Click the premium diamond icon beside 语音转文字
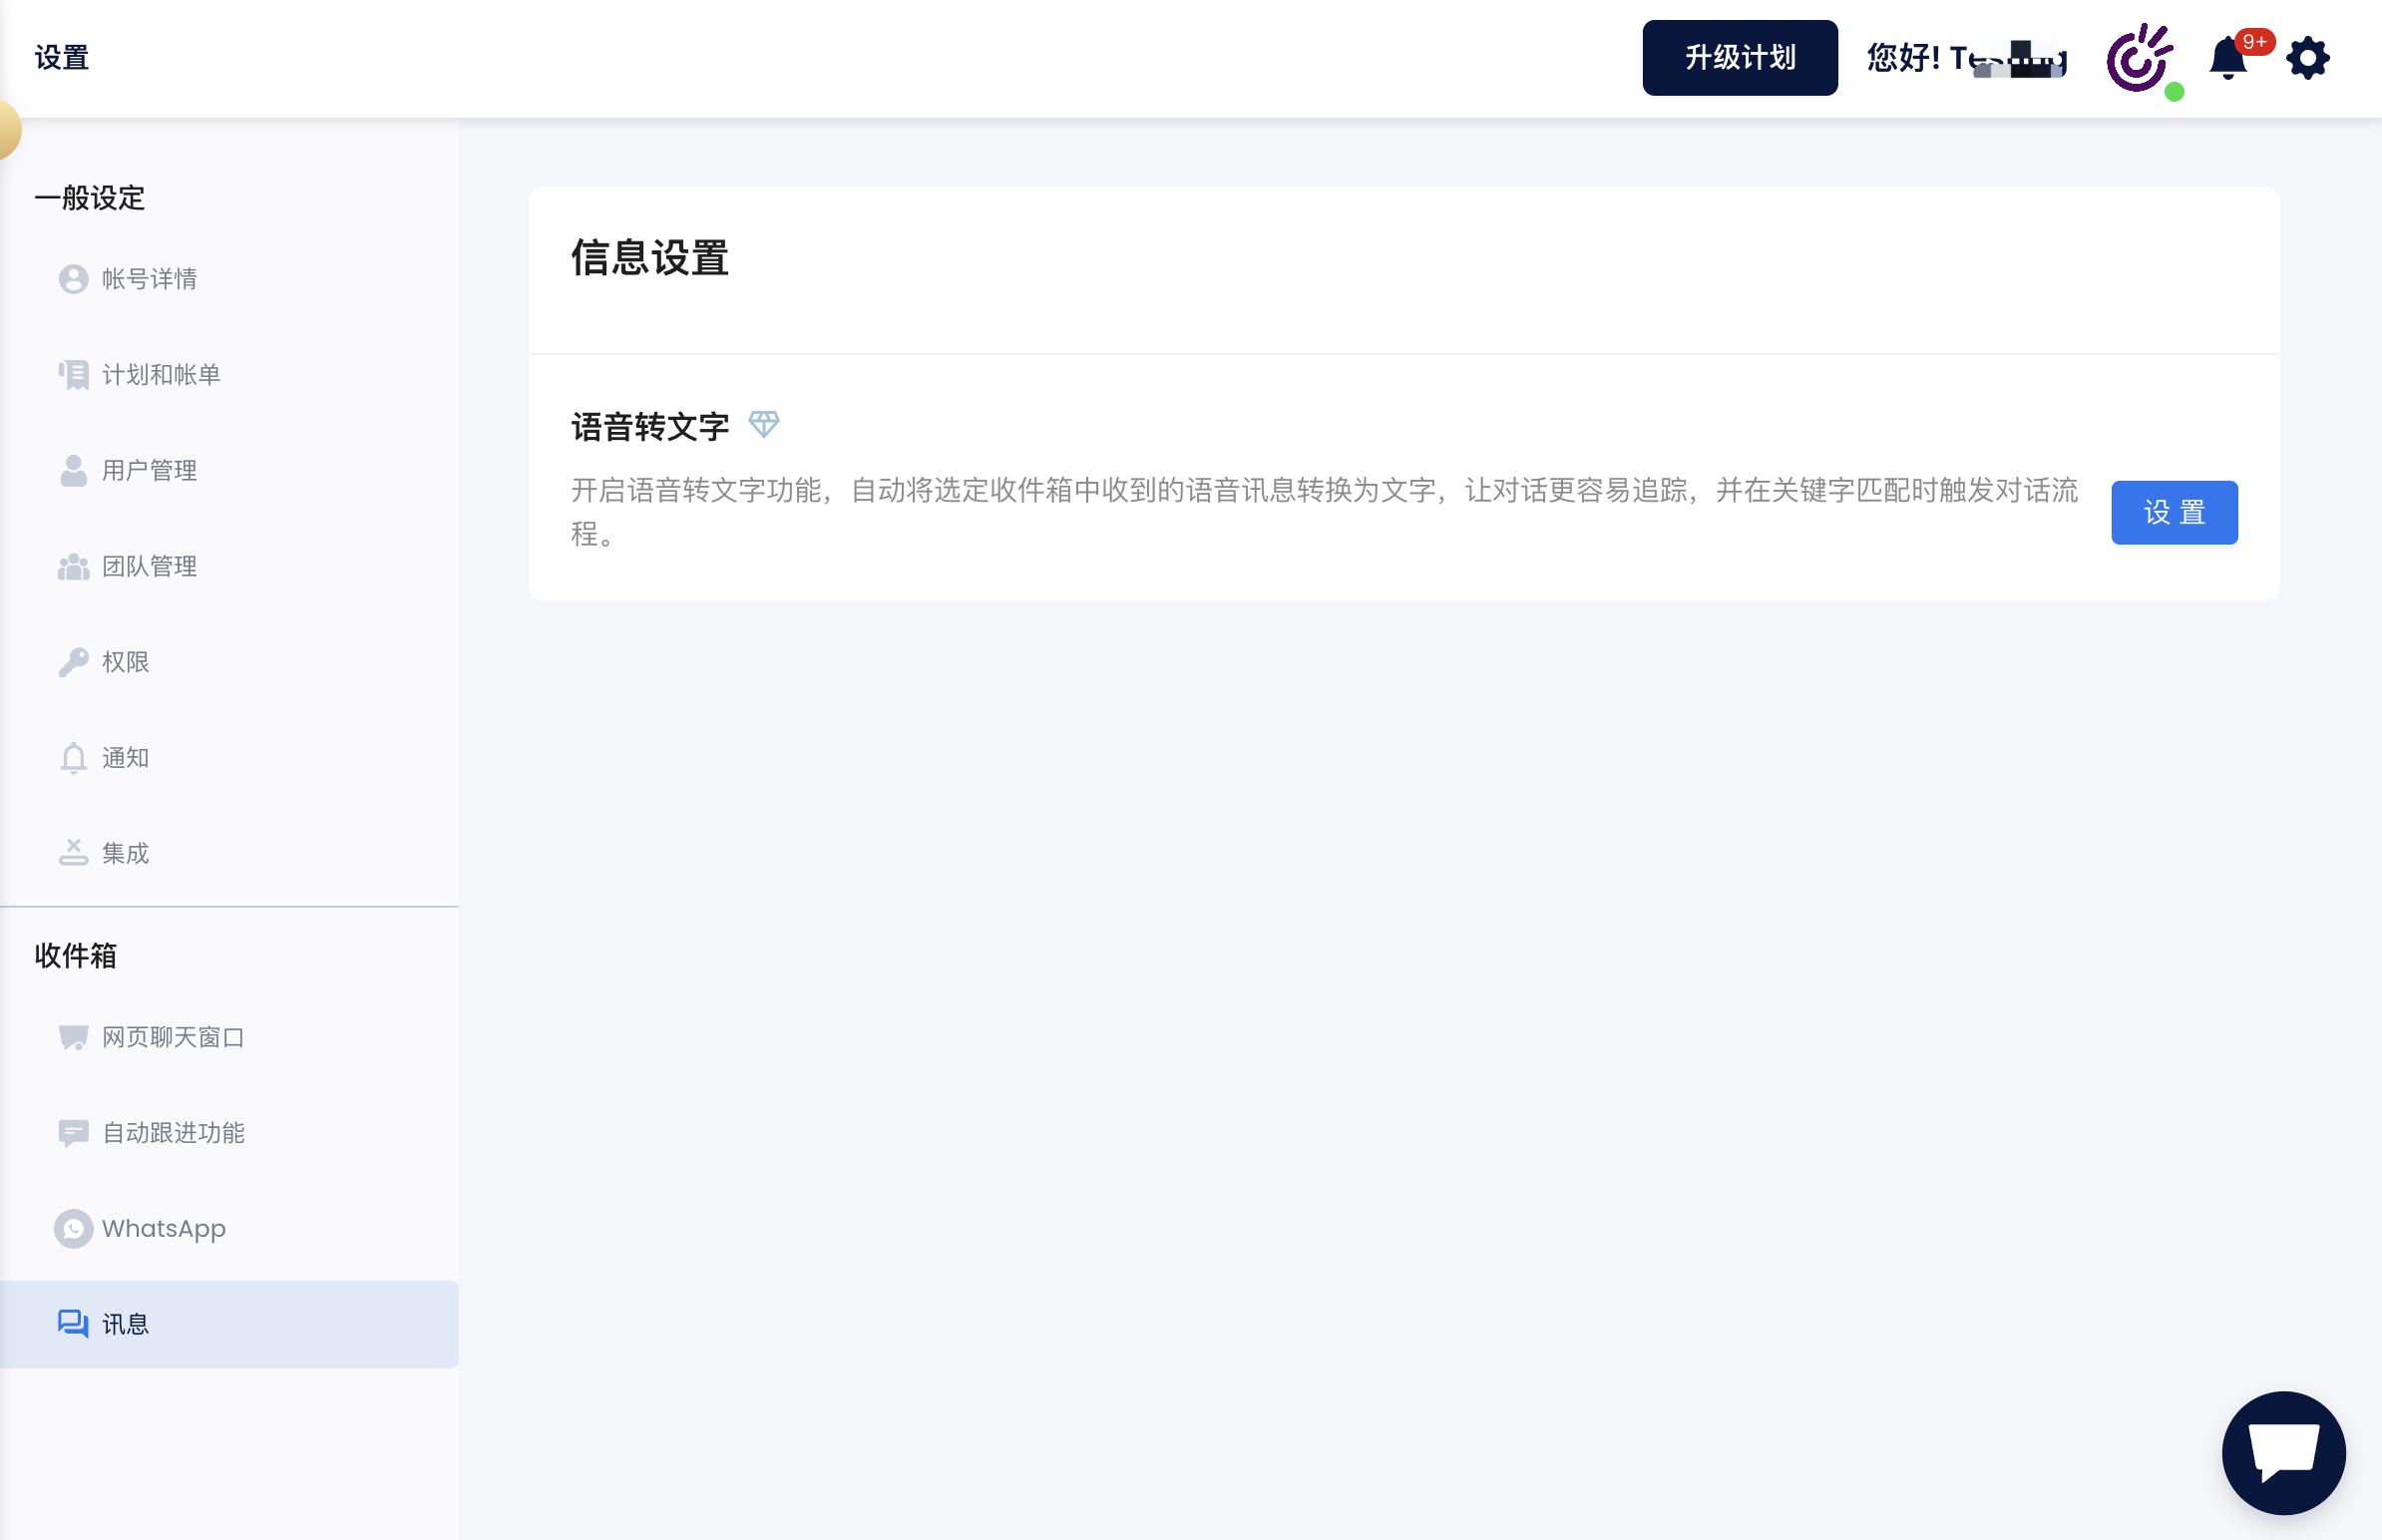2382x1540 pixels. click(x=764, y=424)
